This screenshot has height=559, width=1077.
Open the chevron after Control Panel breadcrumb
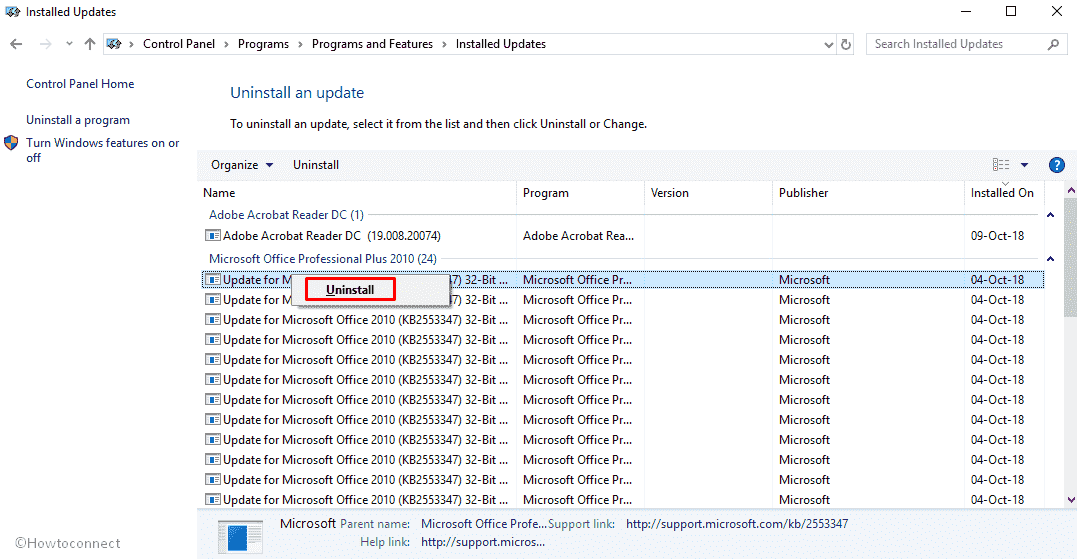[x=227, y=44]
